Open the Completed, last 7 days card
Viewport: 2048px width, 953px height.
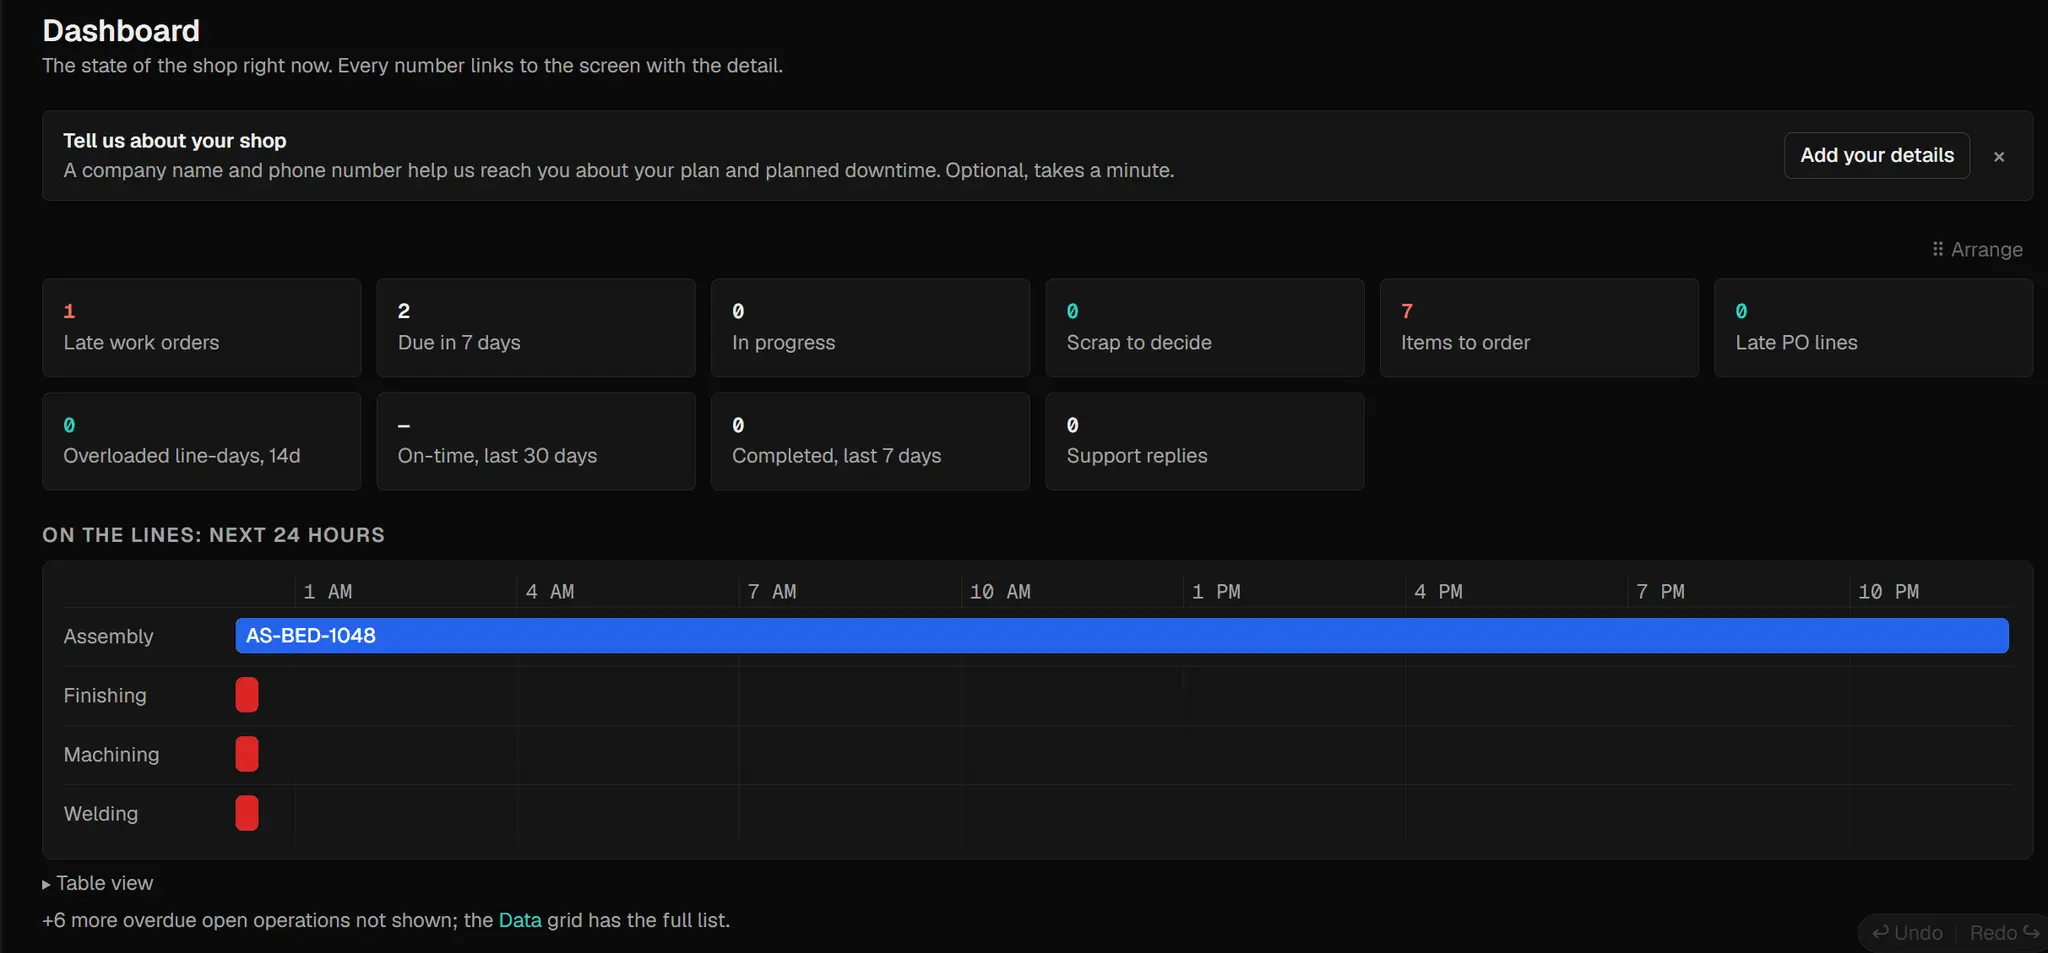click(x=870, y=441)
